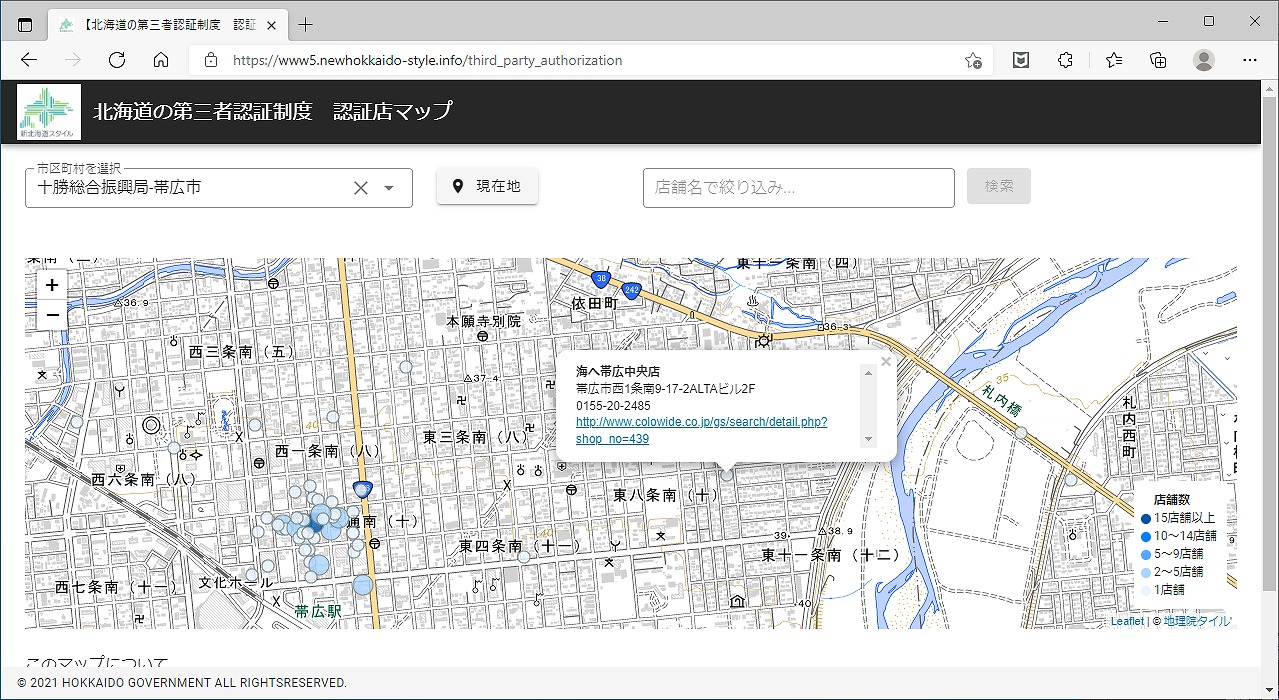Open browser extensions menu
1279x700 pixels.
pyautogui.click(x=1065, y=60)
